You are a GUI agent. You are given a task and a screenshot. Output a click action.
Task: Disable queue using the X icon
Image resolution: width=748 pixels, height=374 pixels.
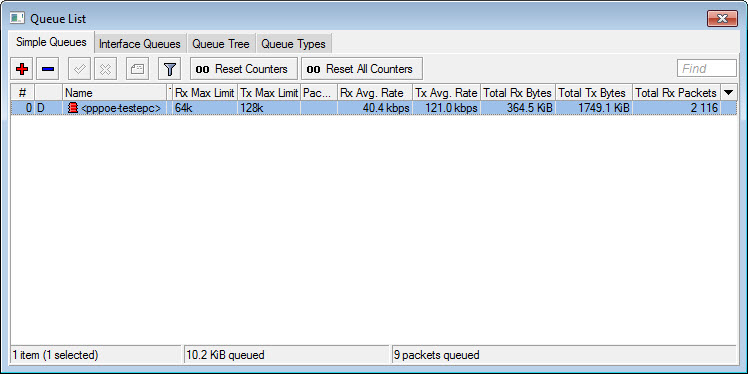(x=105, y=69)
